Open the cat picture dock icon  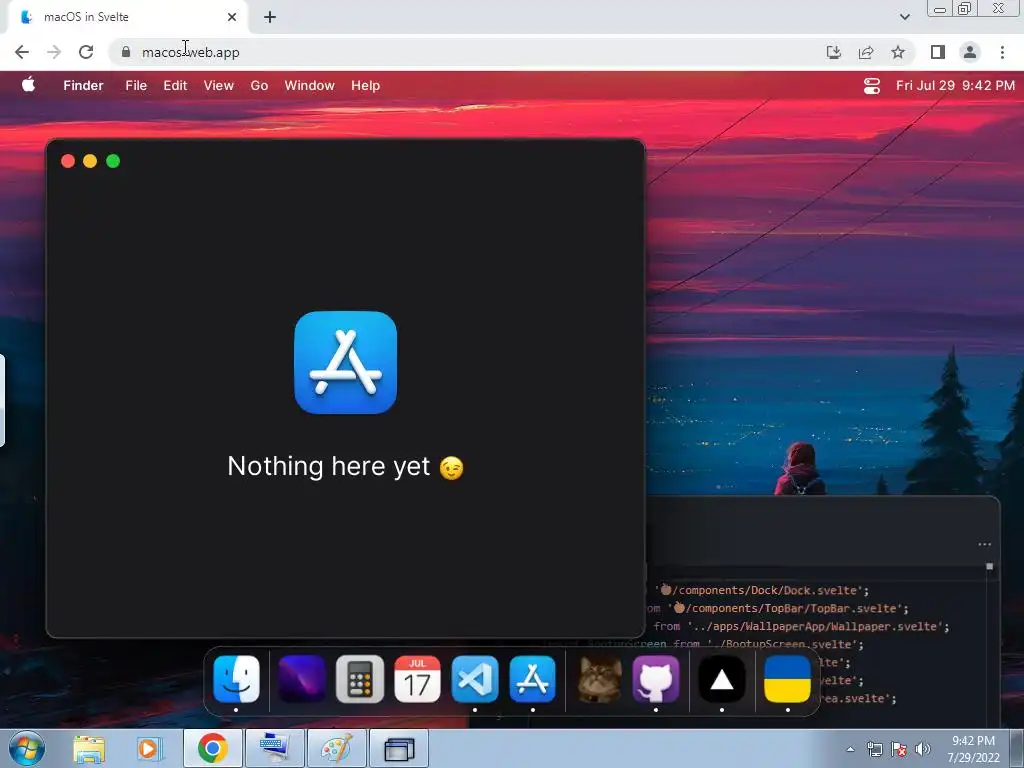point(599,679)
